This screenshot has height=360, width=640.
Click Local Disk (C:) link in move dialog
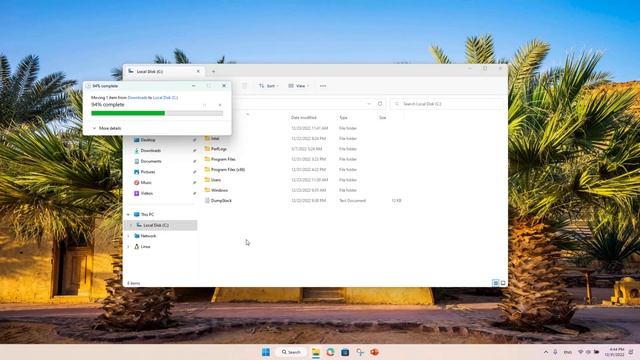point(165,98)
